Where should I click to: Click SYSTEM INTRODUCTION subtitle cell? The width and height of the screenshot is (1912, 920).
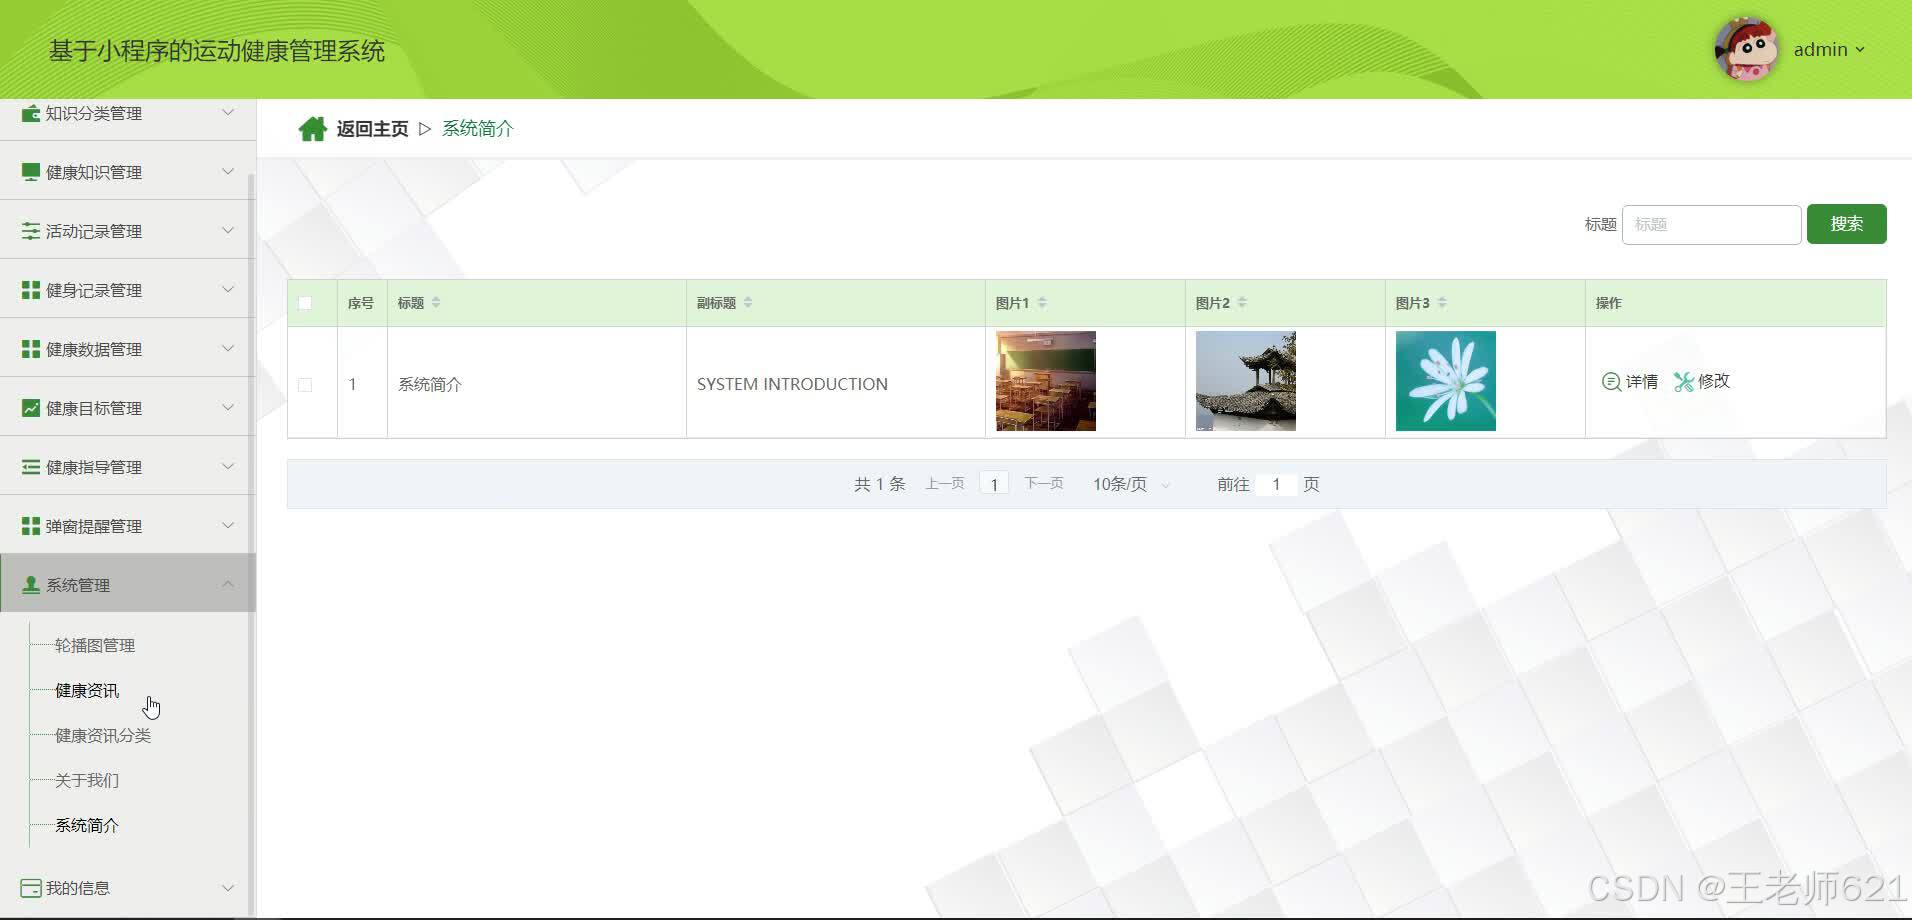(x=792, y=384)
